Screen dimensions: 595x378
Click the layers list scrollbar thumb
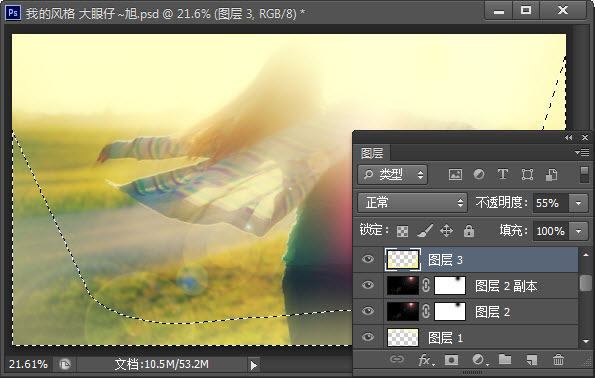tap(586, 283)
